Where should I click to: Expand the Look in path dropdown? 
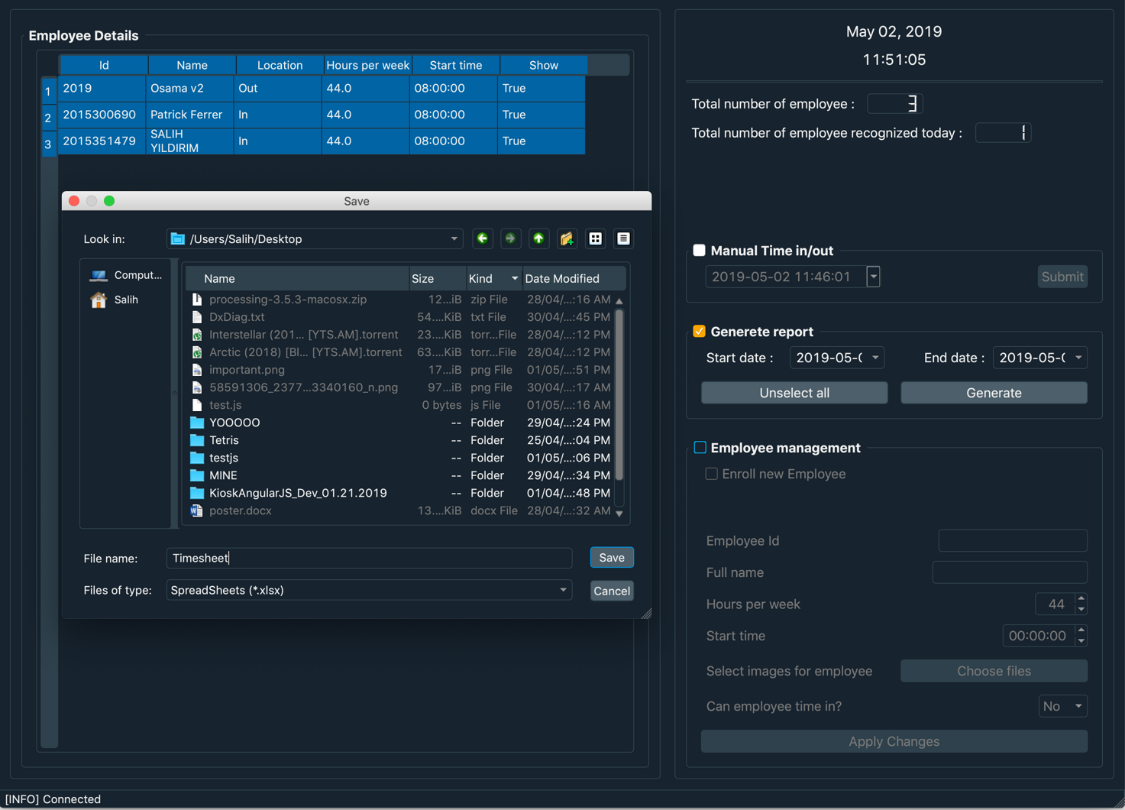tap(453, 239)
